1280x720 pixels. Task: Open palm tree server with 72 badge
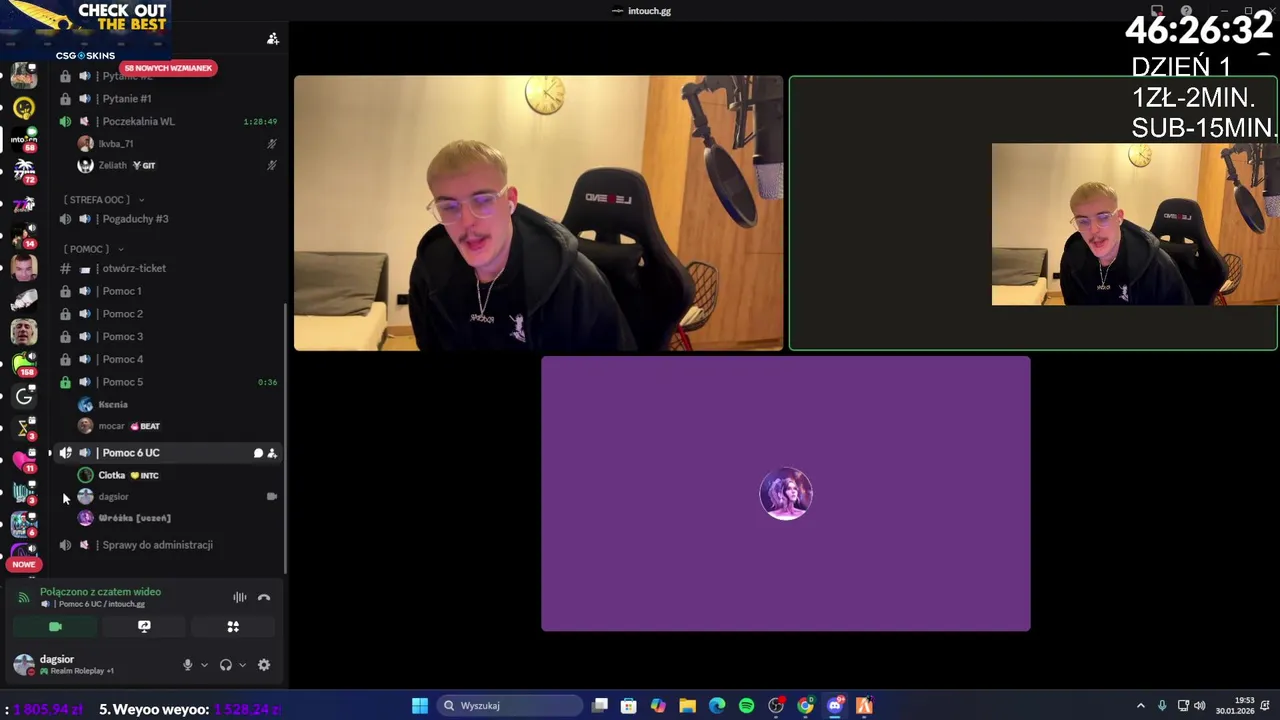pos(24,171)
